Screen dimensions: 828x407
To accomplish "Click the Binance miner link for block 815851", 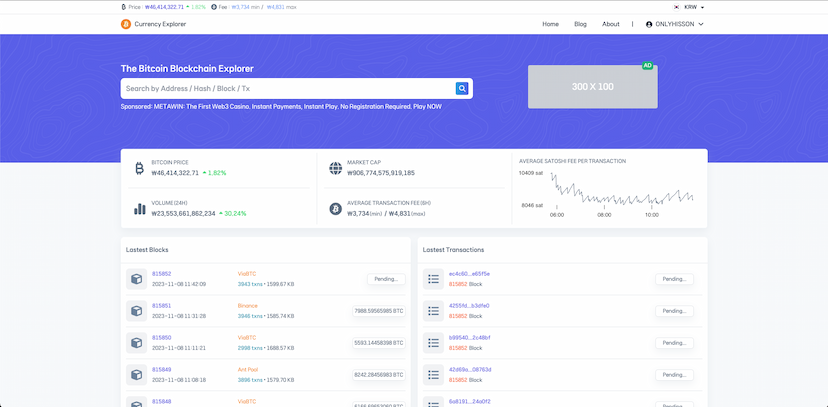I will [248, 306].
